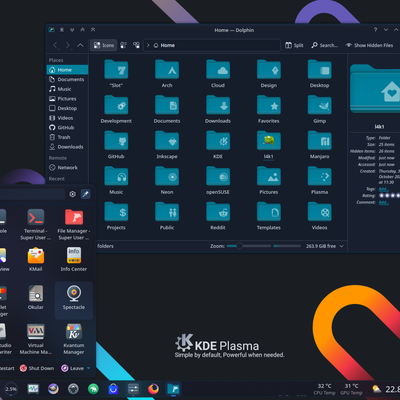The width and height of the screenshot is (400, 400).
Task: Click Shut Down in the launcher
Action: pyautogui.click(x=37, y=368)
